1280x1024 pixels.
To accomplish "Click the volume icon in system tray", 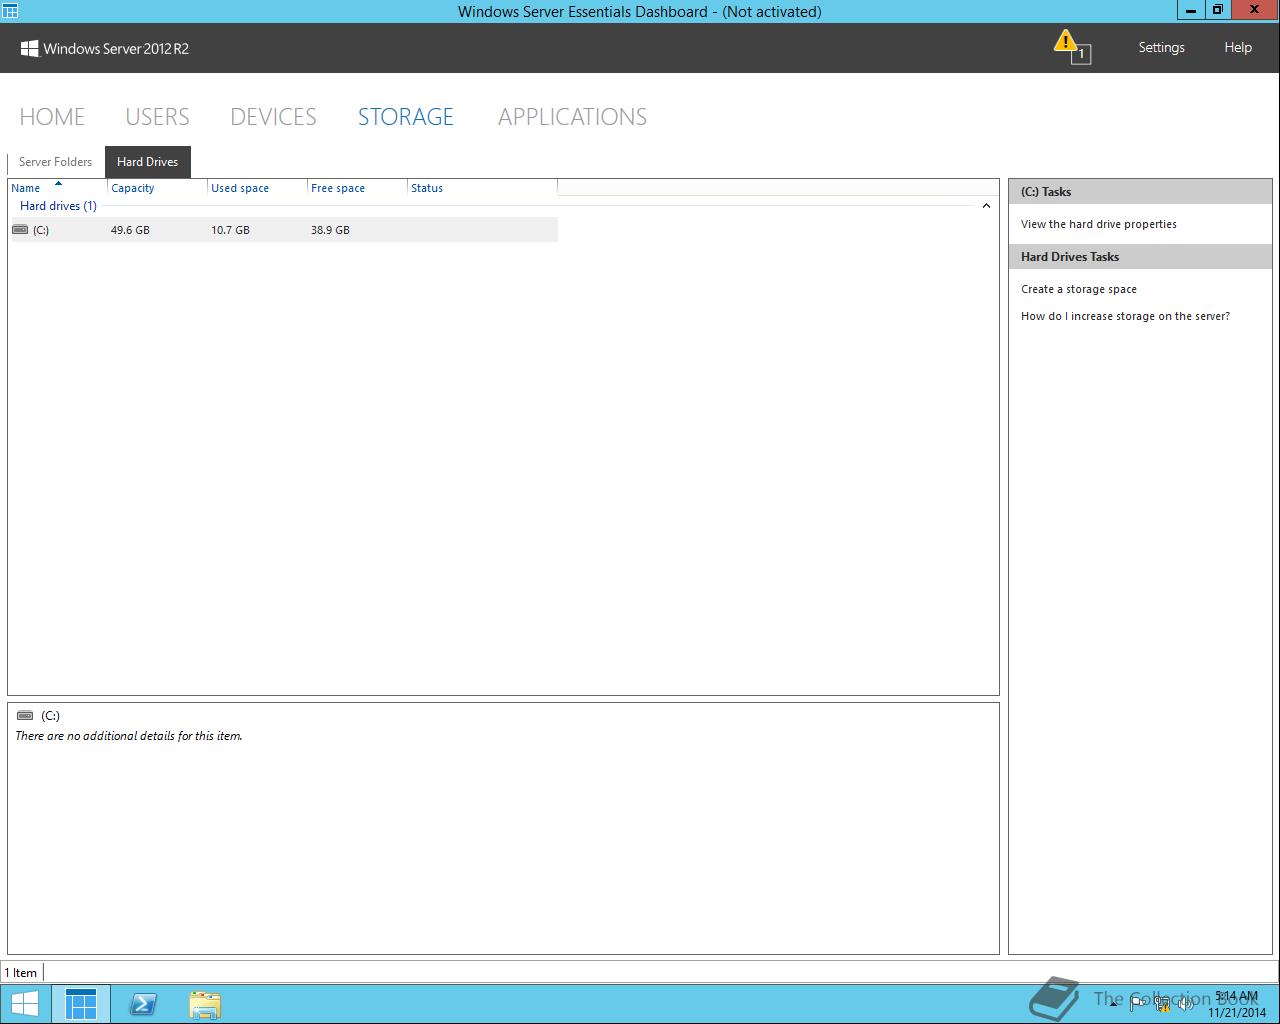I will pyautogui.click(x=1185, y=1004).
